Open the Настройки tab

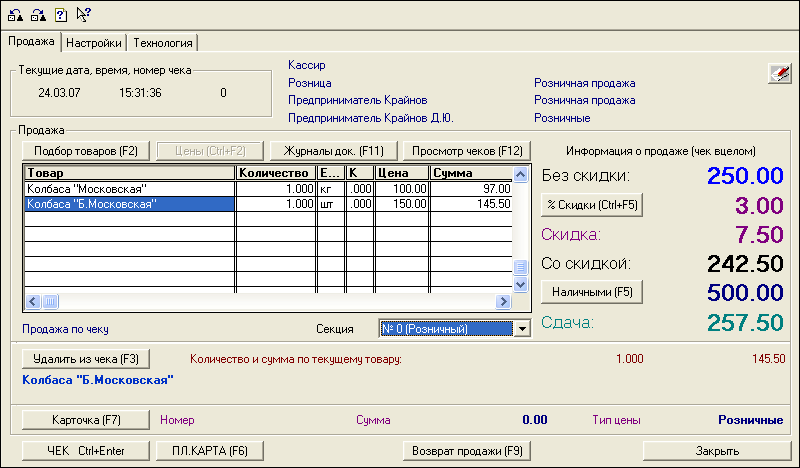pyautogui.click(x=94, y=43)
